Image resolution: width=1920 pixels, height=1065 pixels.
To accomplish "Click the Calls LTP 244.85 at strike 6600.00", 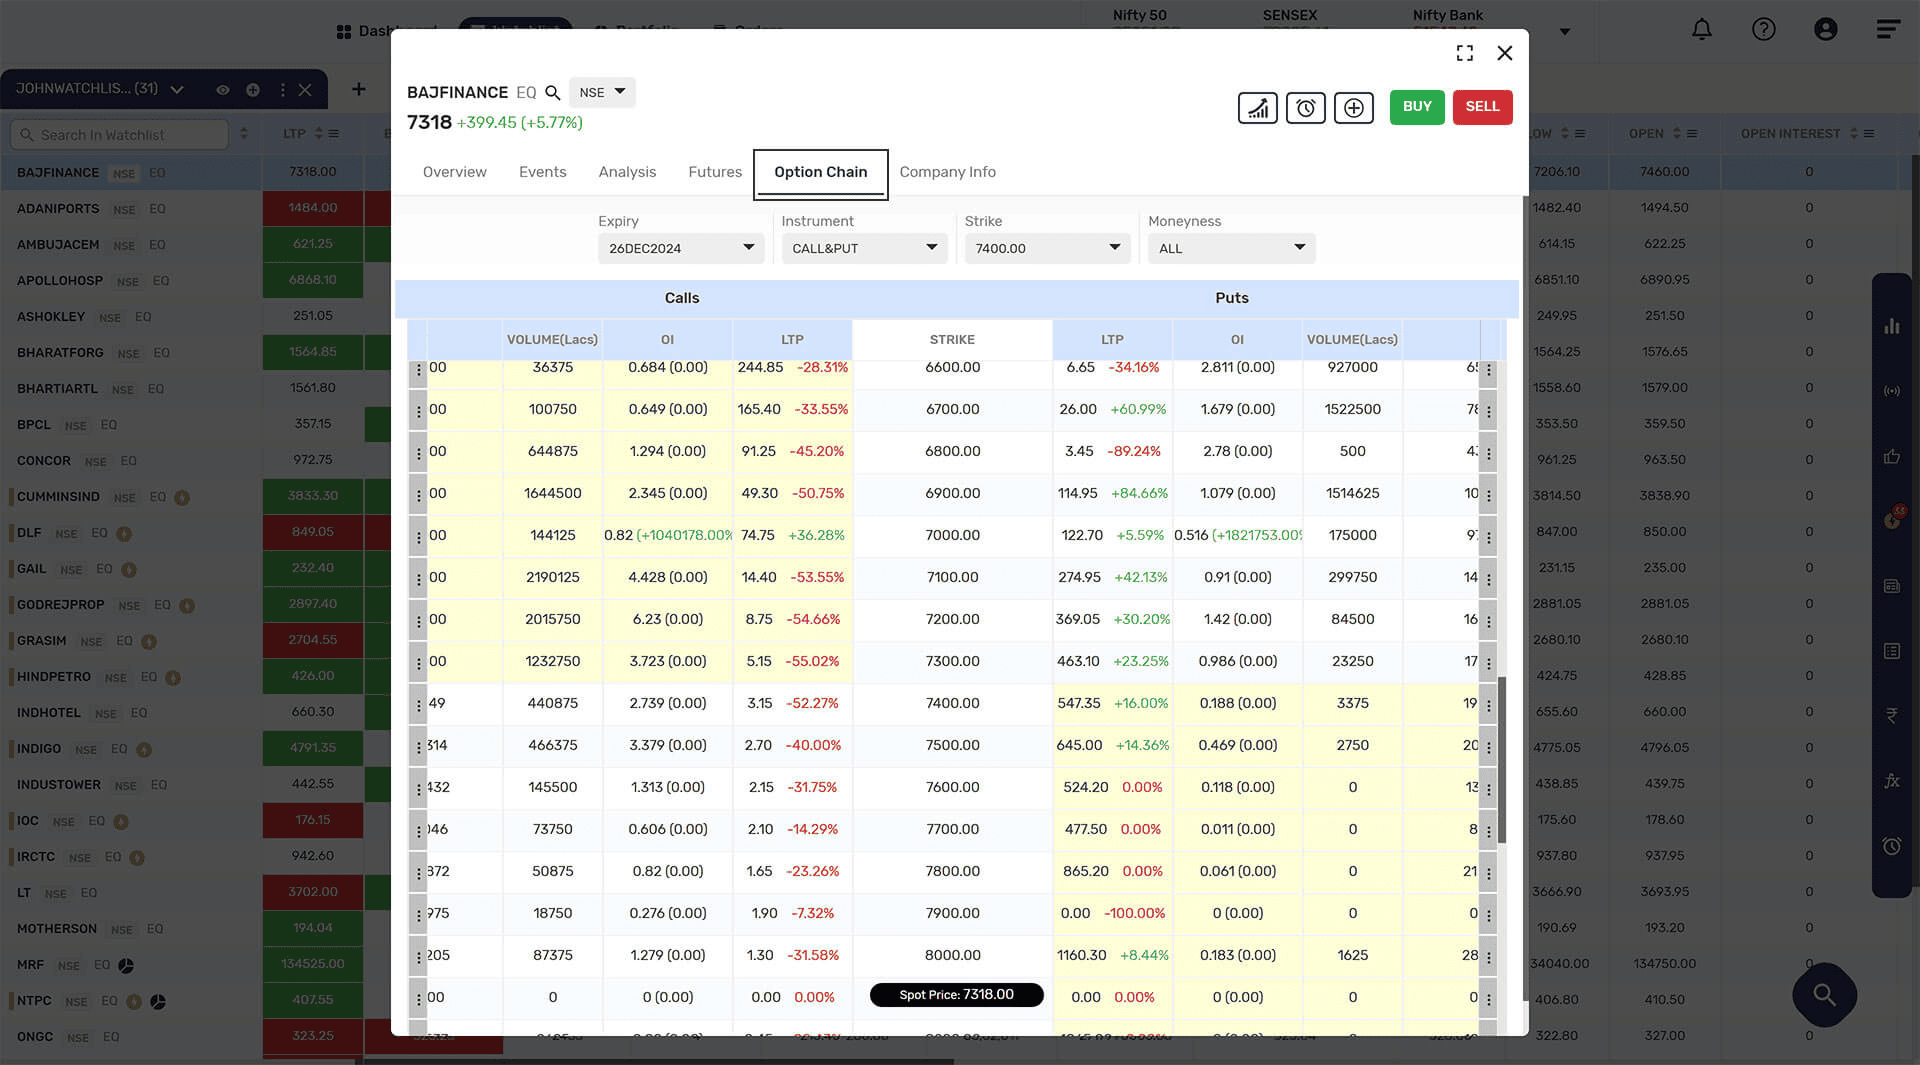I will point(760,368).
